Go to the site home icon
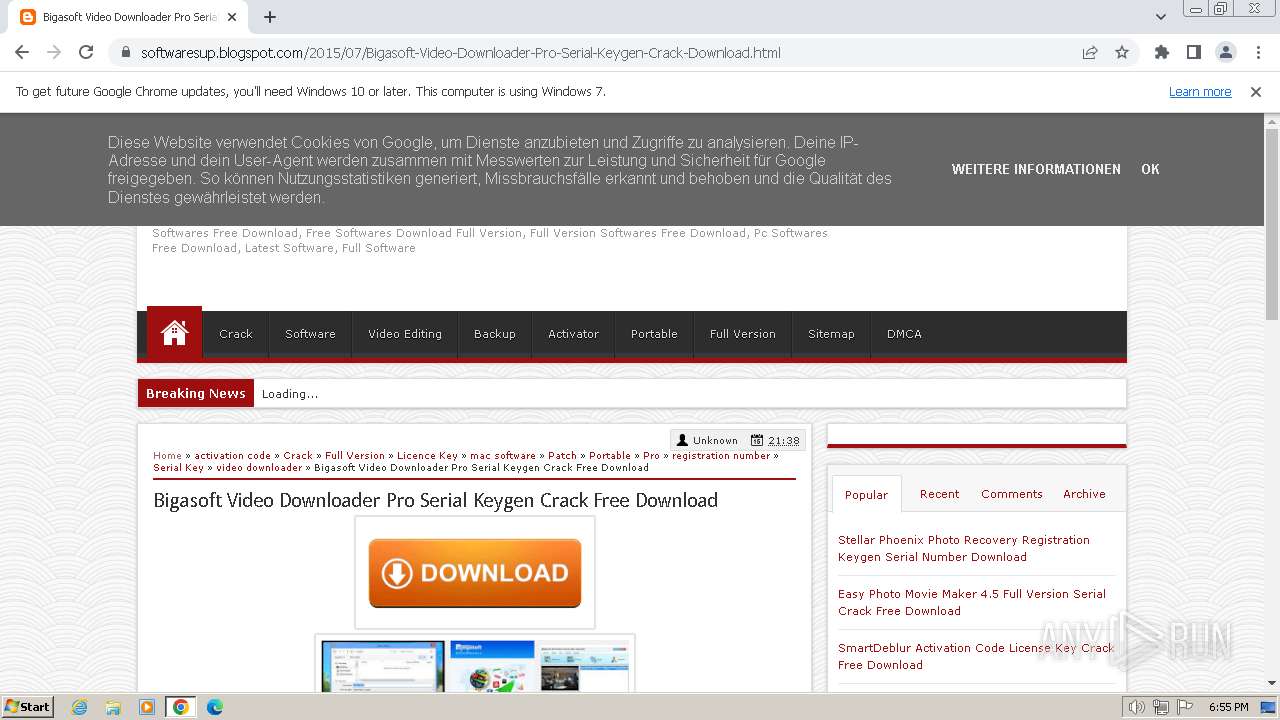 [x=174, y=333]
